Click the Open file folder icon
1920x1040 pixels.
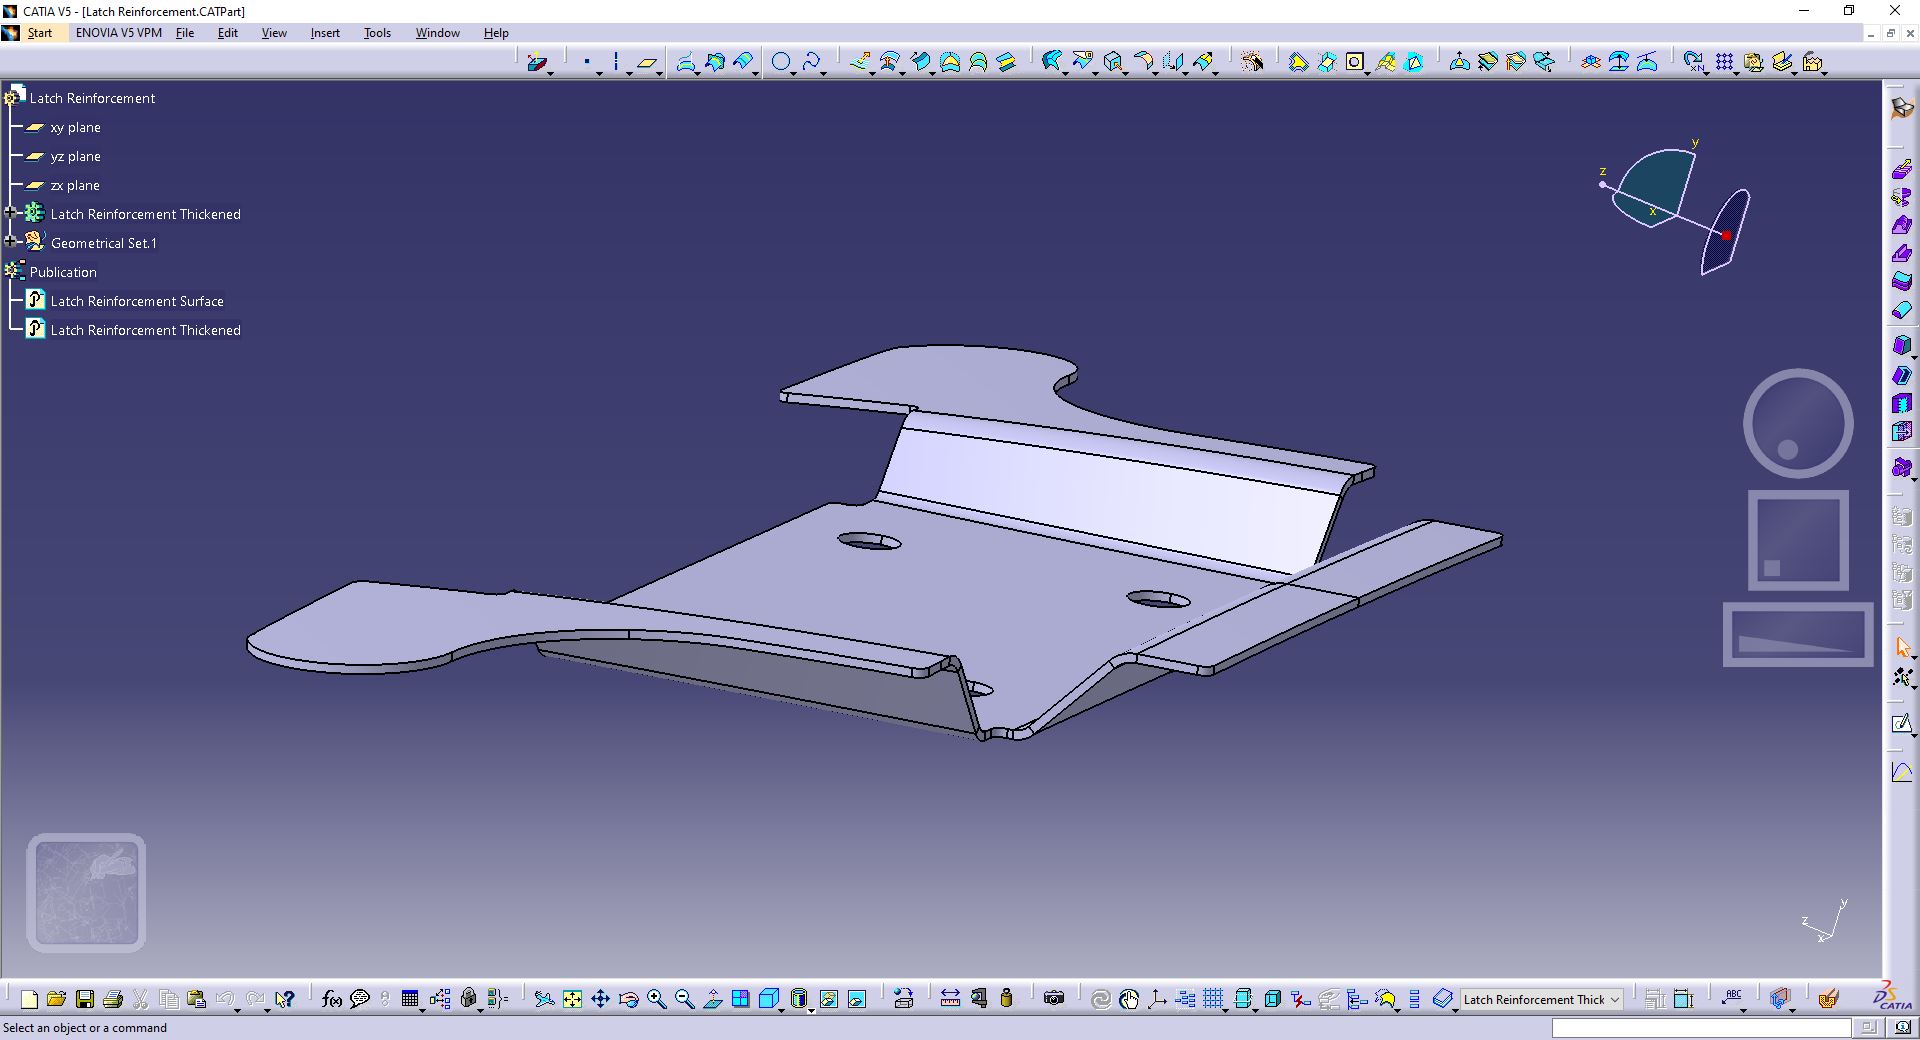point(56,999)
